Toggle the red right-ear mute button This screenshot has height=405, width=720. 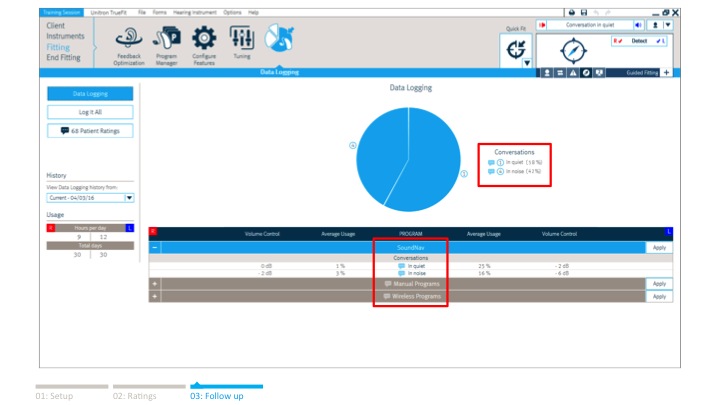point(543,24)
